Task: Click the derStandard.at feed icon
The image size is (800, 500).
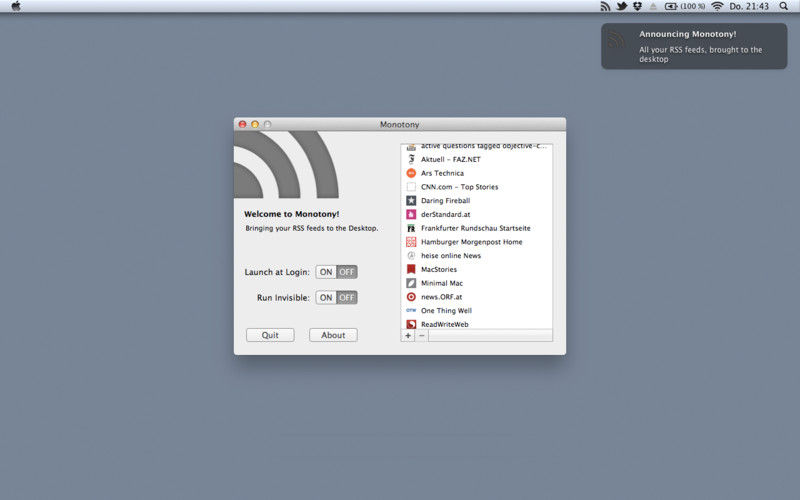Action: (x=411, y=214)
